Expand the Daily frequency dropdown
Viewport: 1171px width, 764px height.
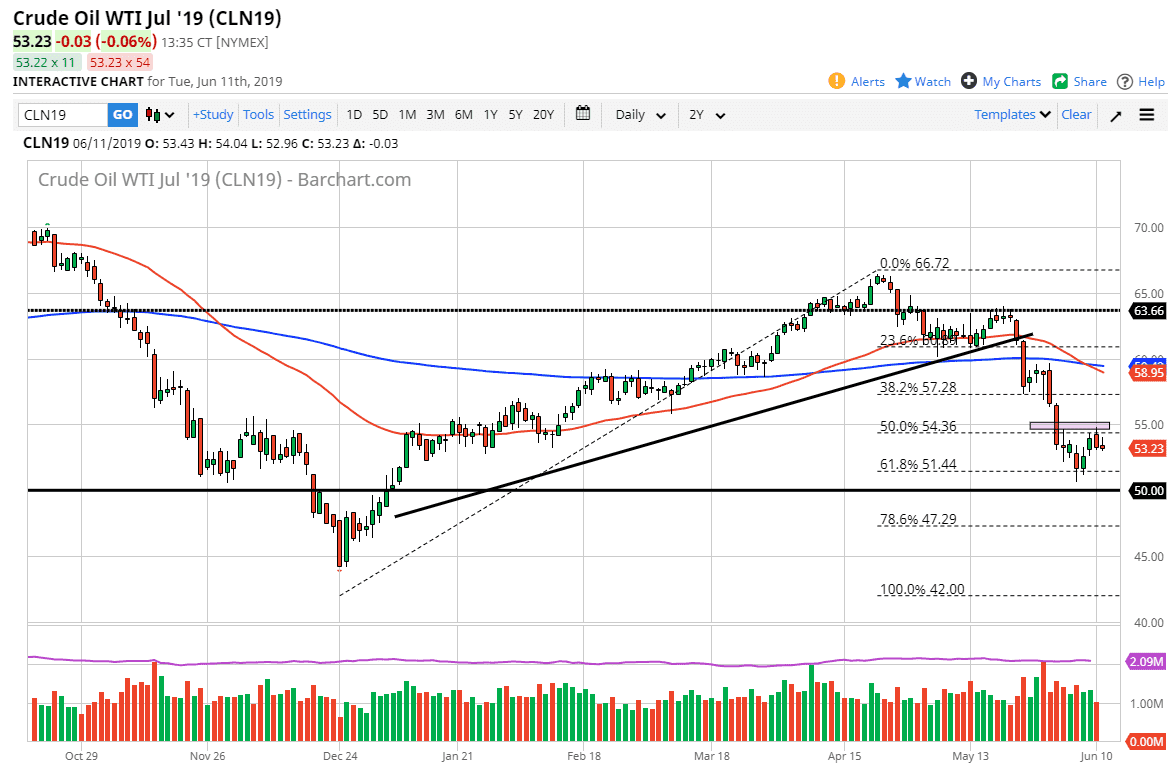641,115
